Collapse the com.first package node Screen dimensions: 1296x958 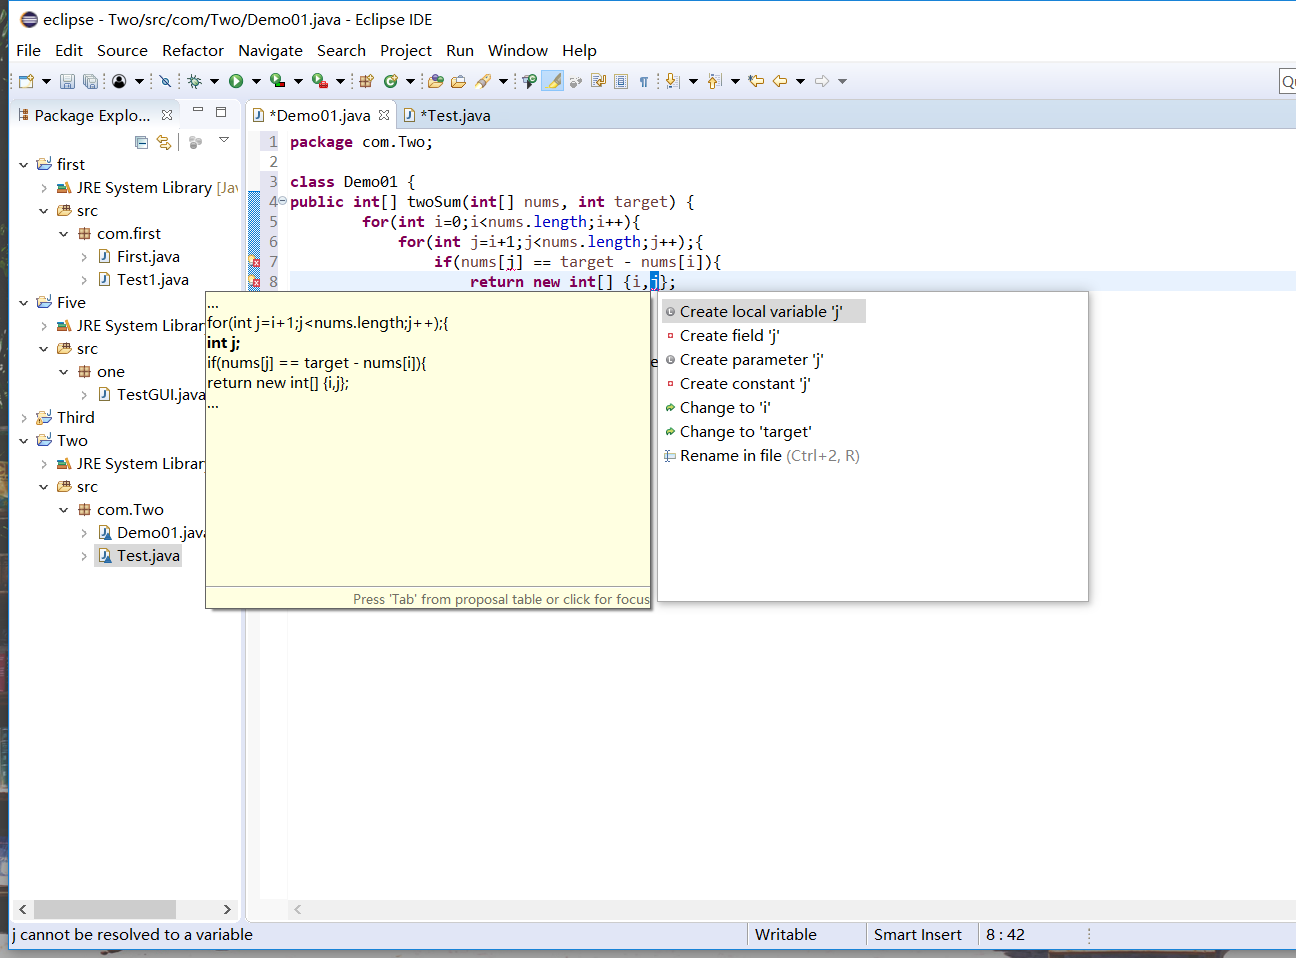pyautogui.click(x=64, y=234)
